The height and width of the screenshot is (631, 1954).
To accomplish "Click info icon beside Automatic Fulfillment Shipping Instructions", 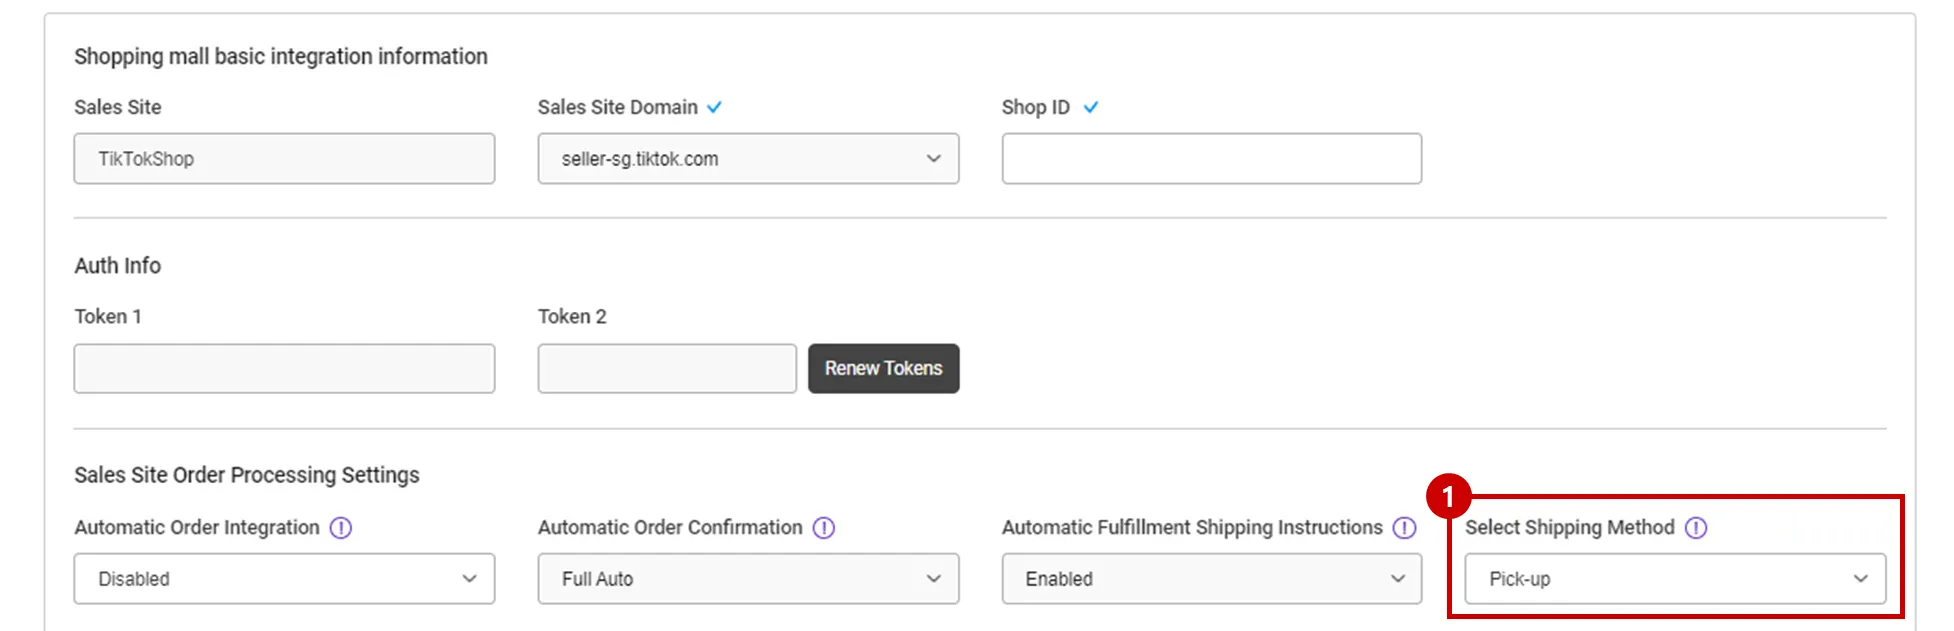I will pyautogui.click(x=1405, y=527).
